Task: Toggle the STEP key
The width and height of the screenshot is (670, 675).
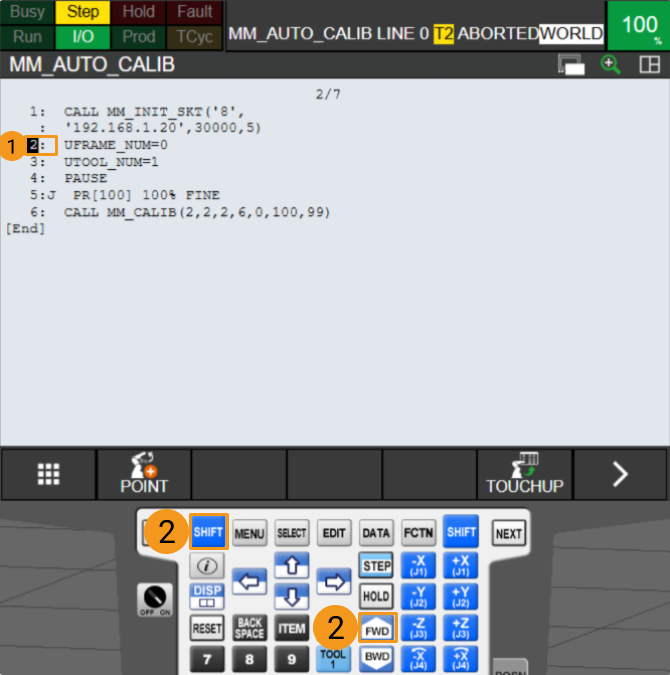Action: point(376,565)
